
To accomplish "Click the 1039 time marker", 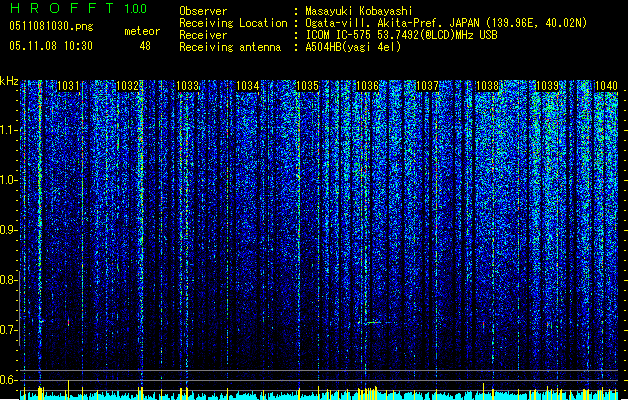I will click(x=547, y=86).
